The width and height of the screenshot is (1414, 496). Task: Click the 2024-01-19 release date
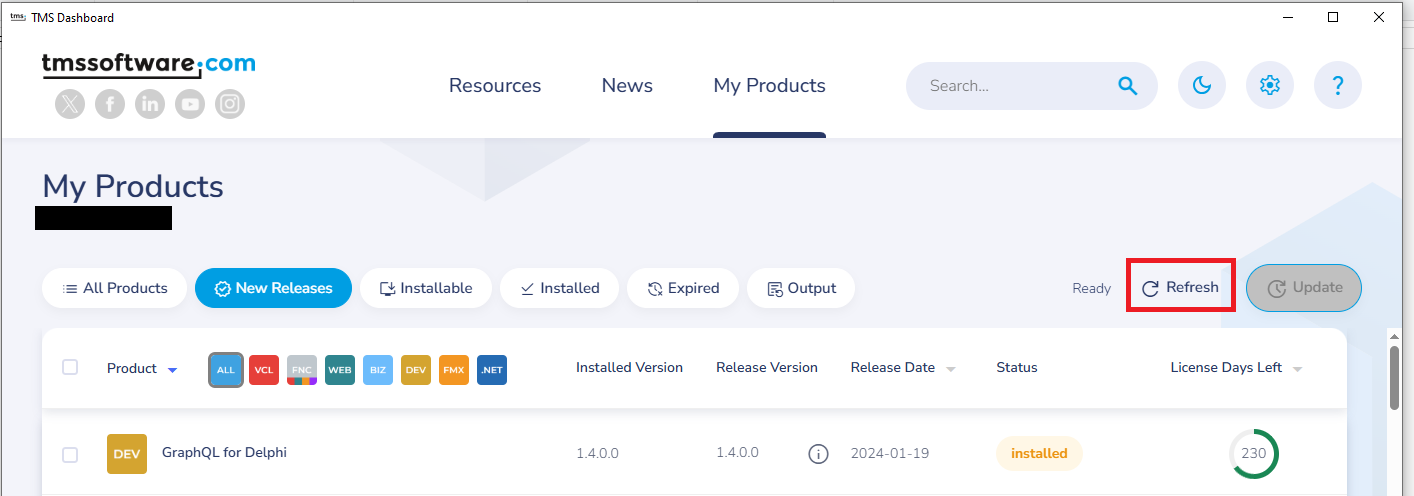890,453
